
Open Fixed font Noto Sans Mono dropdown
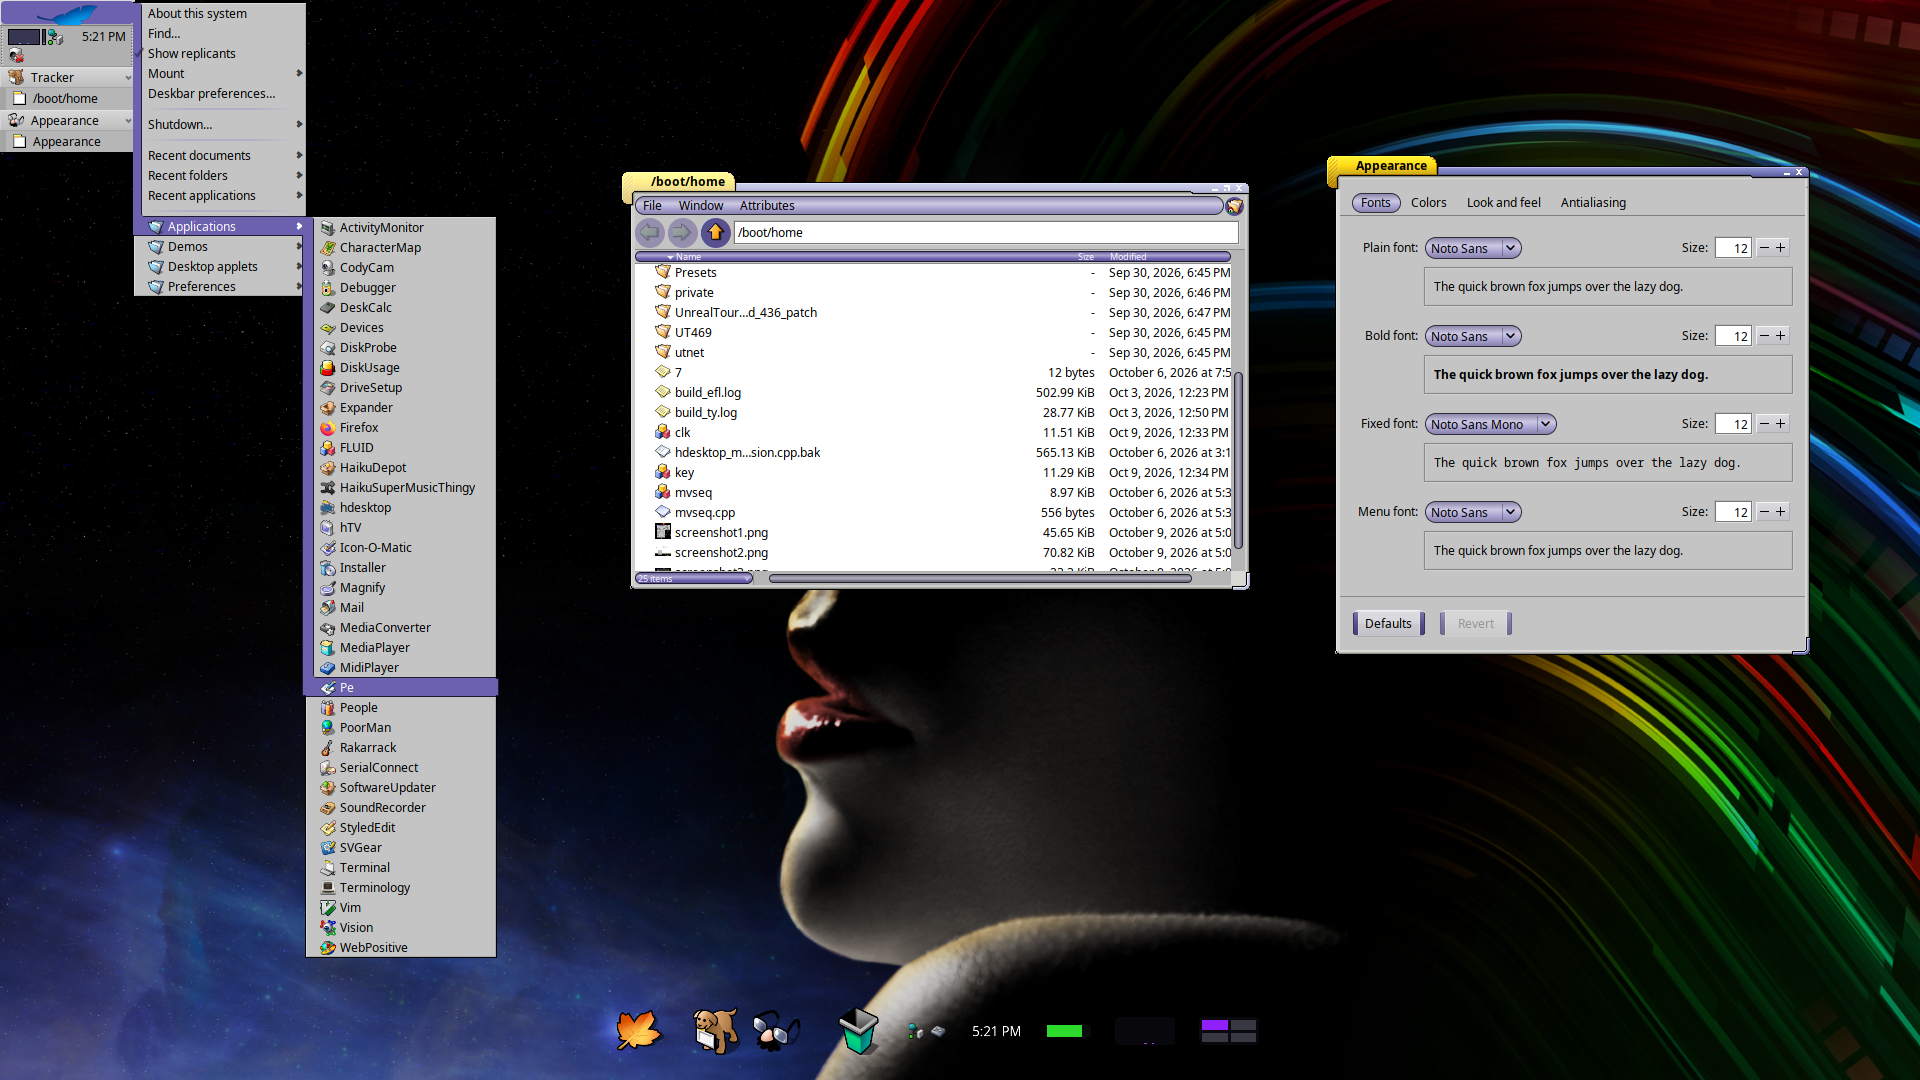pyautogui.click(x=1490, y=424)
